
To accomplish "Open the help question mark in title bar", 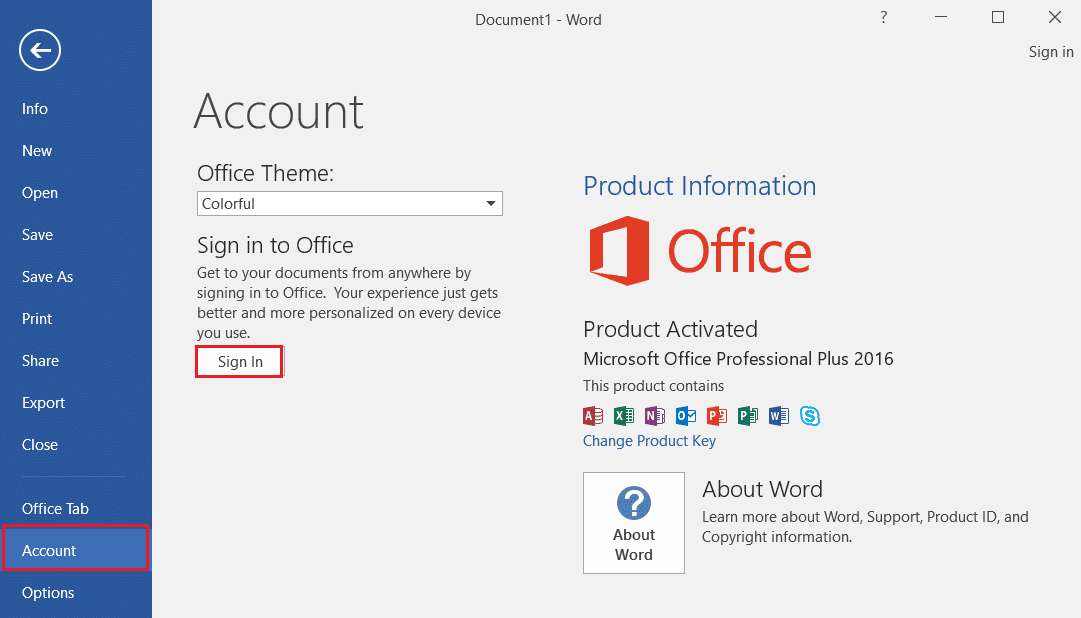I will pyautogui.click(x=884, y=17).
